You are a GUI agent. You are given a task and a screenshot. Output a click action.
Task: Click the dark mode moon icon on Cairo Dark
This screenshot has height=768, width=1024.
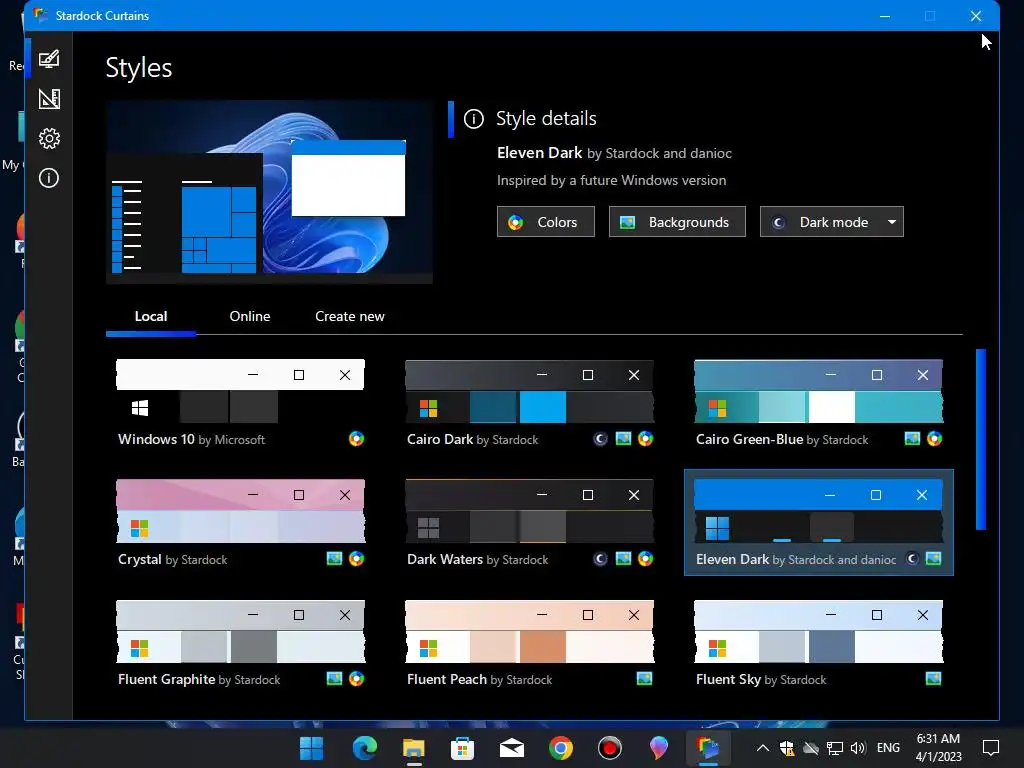click(600, 439)
